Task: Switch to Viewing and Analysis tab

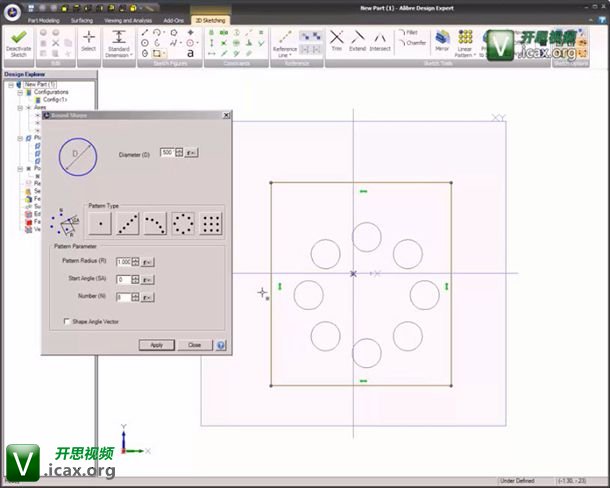Action: (128, 20)
